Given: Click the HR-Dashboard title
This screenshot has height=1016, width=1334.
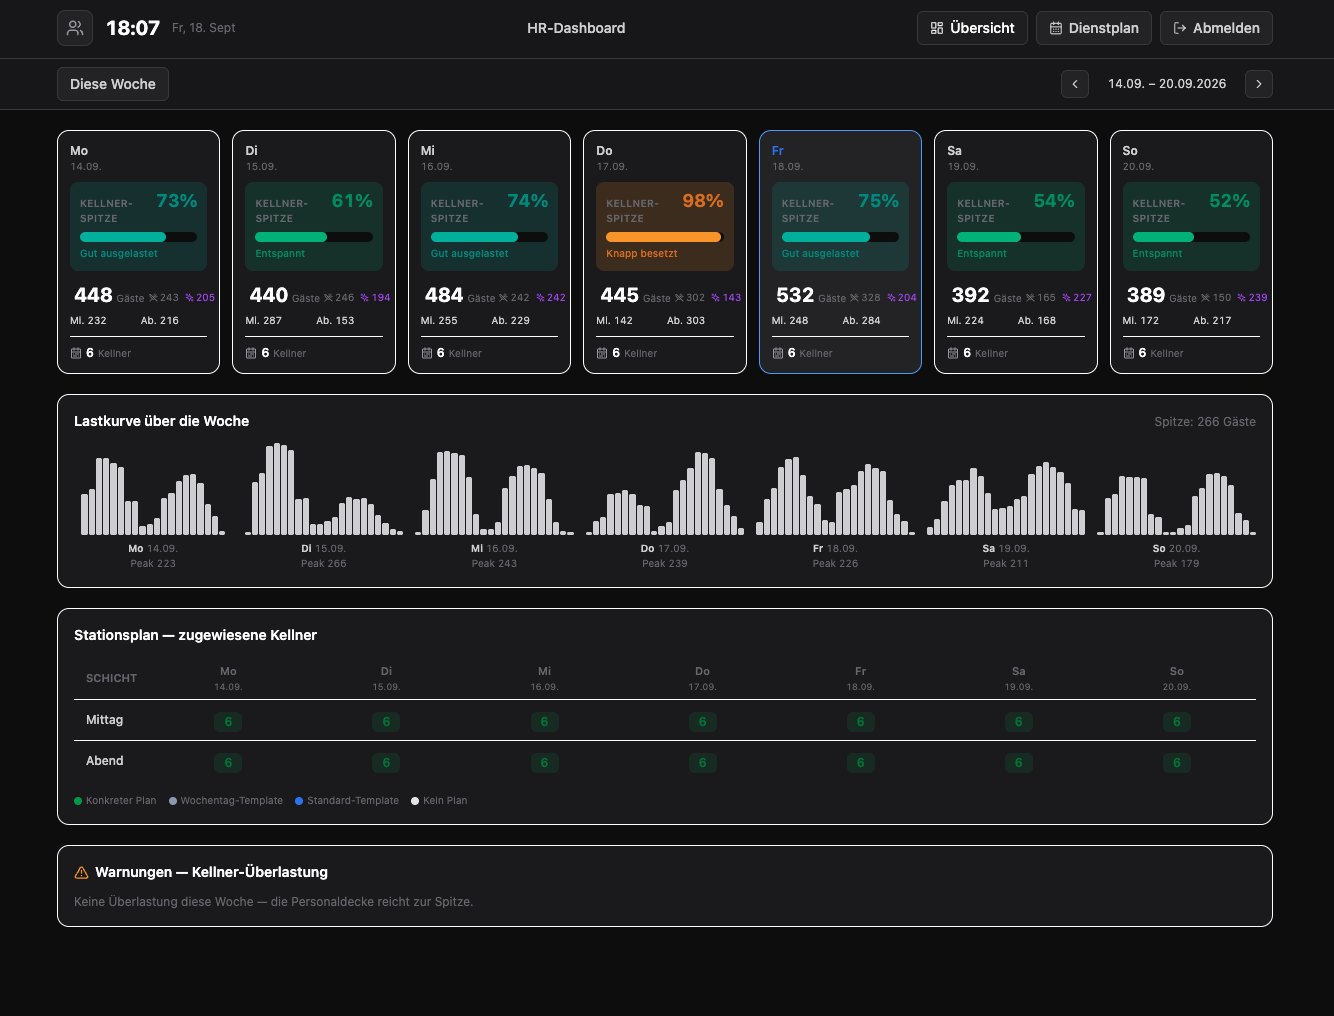Looking at the screenshot, I should tap(576, 28).
